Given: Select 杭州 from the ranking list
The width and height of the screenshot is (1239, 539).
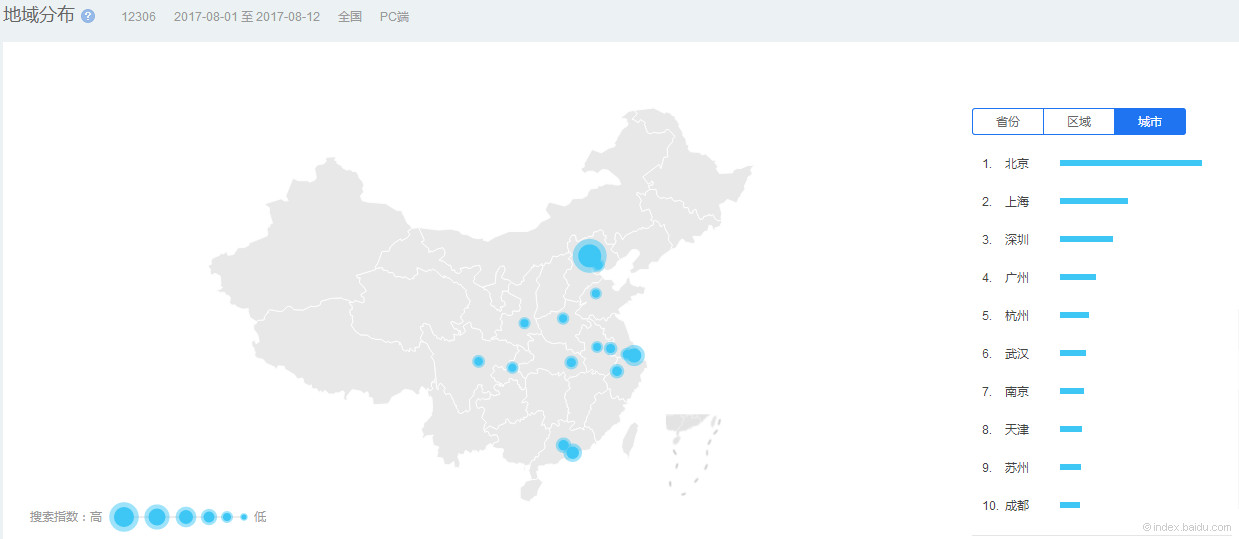Looking at the screenshot, I should click(1017, 316).
